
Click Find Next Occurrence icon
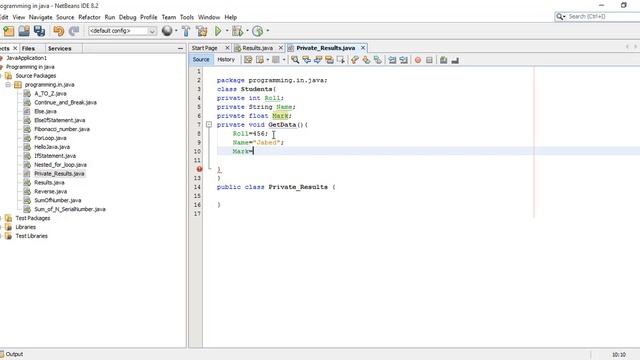coord(318,60)
